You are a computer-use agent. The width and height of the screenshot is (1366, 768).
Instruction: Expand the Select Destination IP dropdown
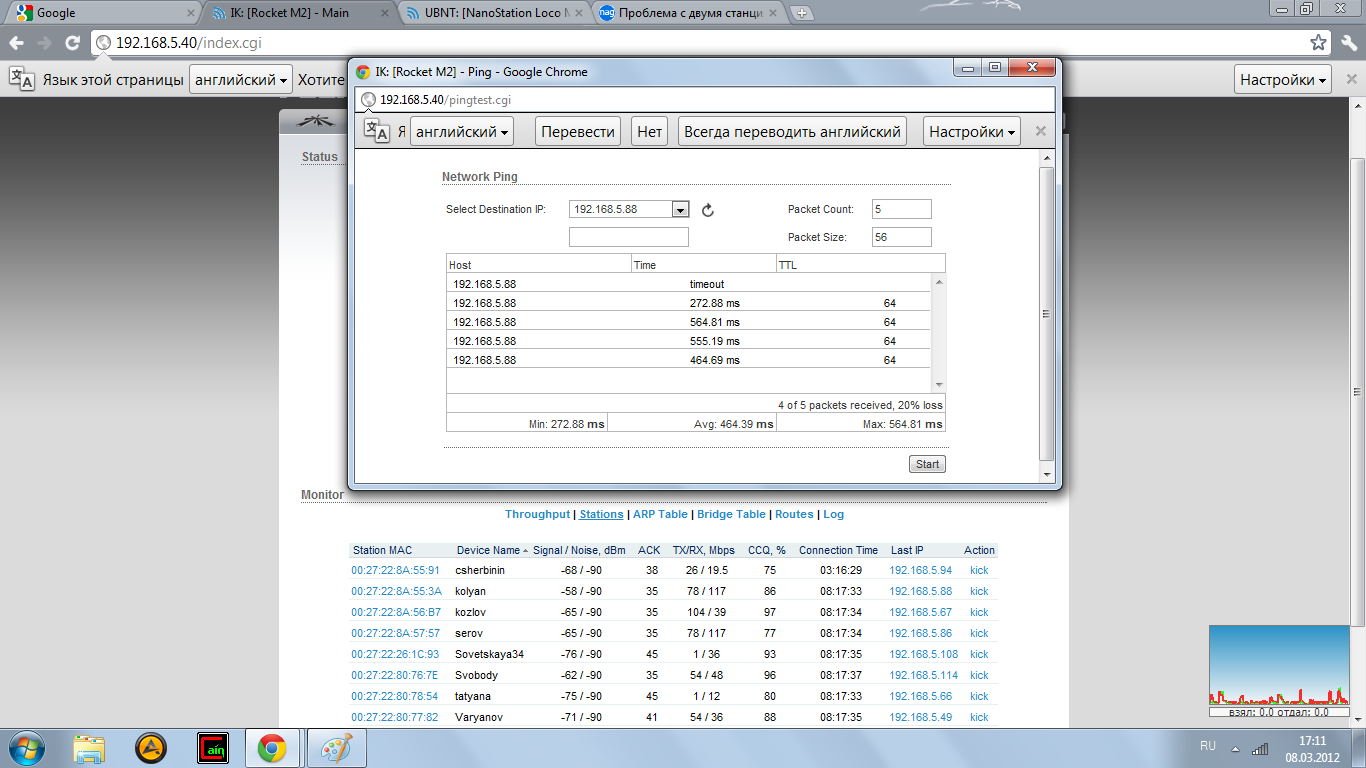tap(680, 209)
